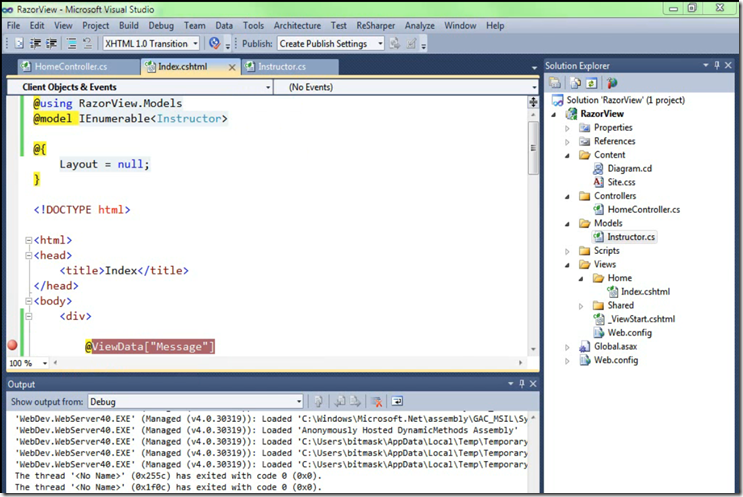Open the Analyze menu
743x497 pixels.
tap(419, 26)
